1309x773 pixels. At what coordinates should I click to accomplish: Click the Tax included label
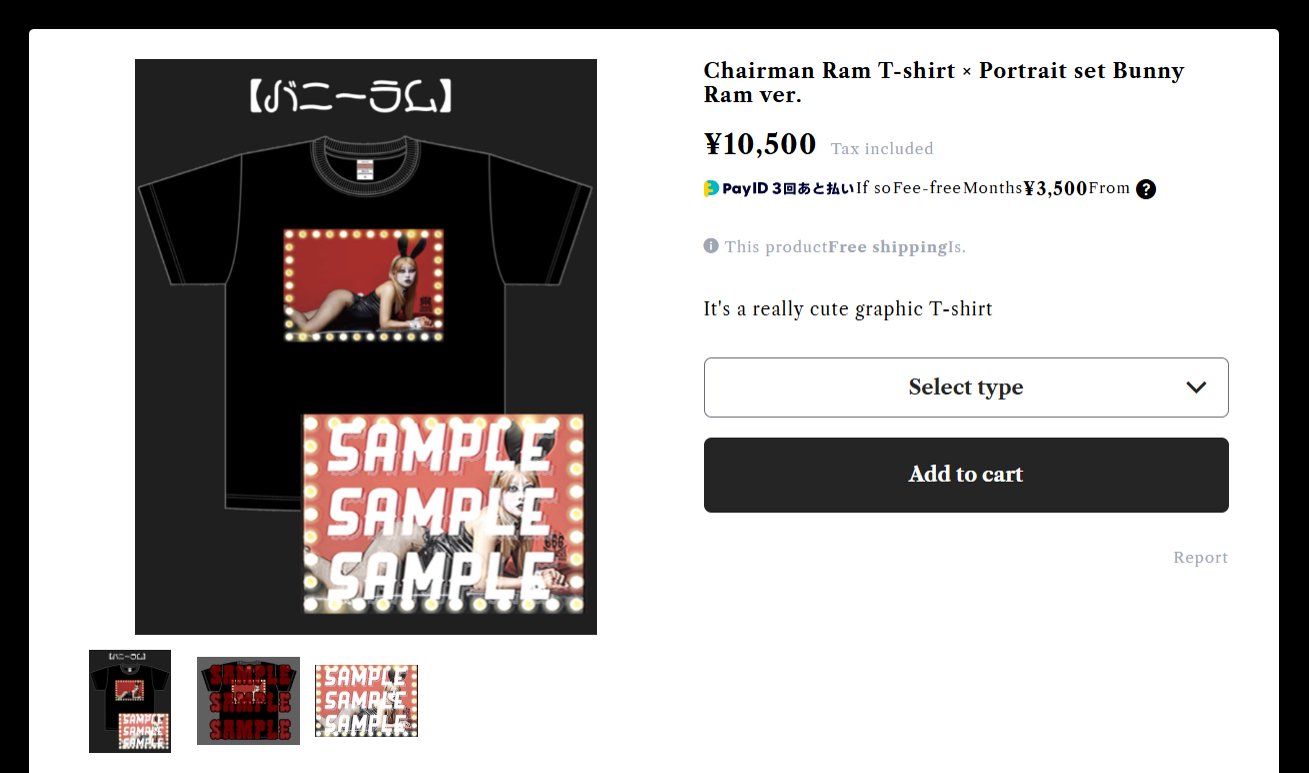(x=882, y=149)
